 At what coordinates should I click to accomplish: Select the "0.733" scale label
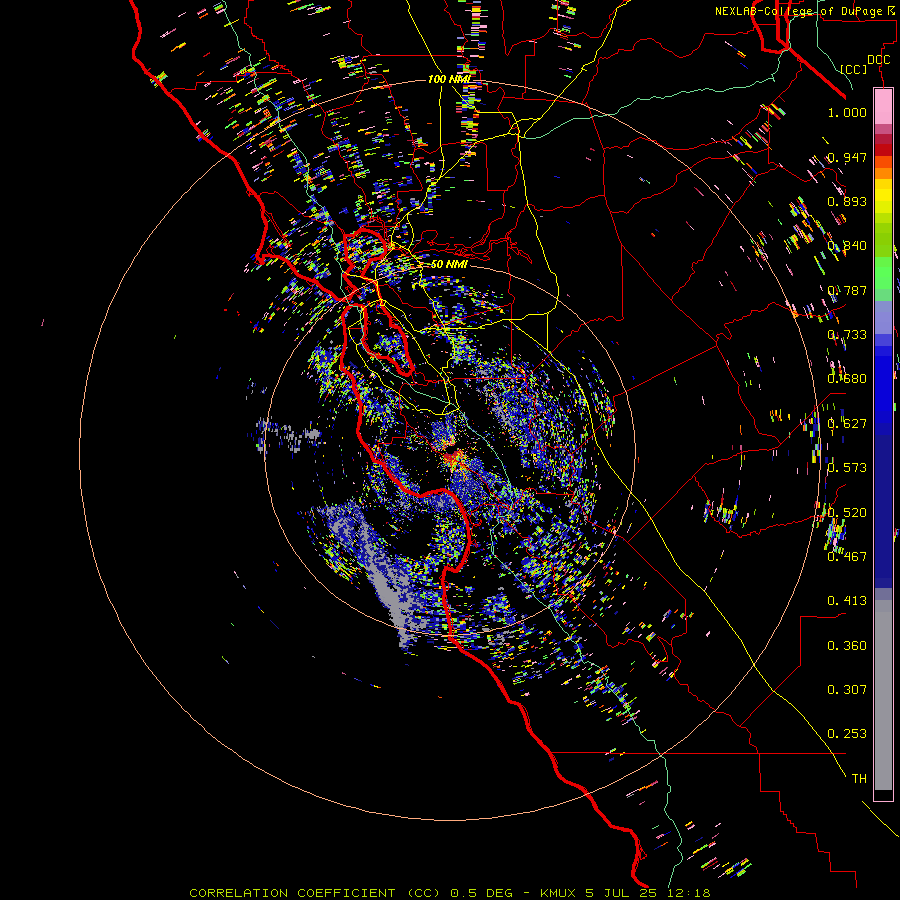(847, 335)
